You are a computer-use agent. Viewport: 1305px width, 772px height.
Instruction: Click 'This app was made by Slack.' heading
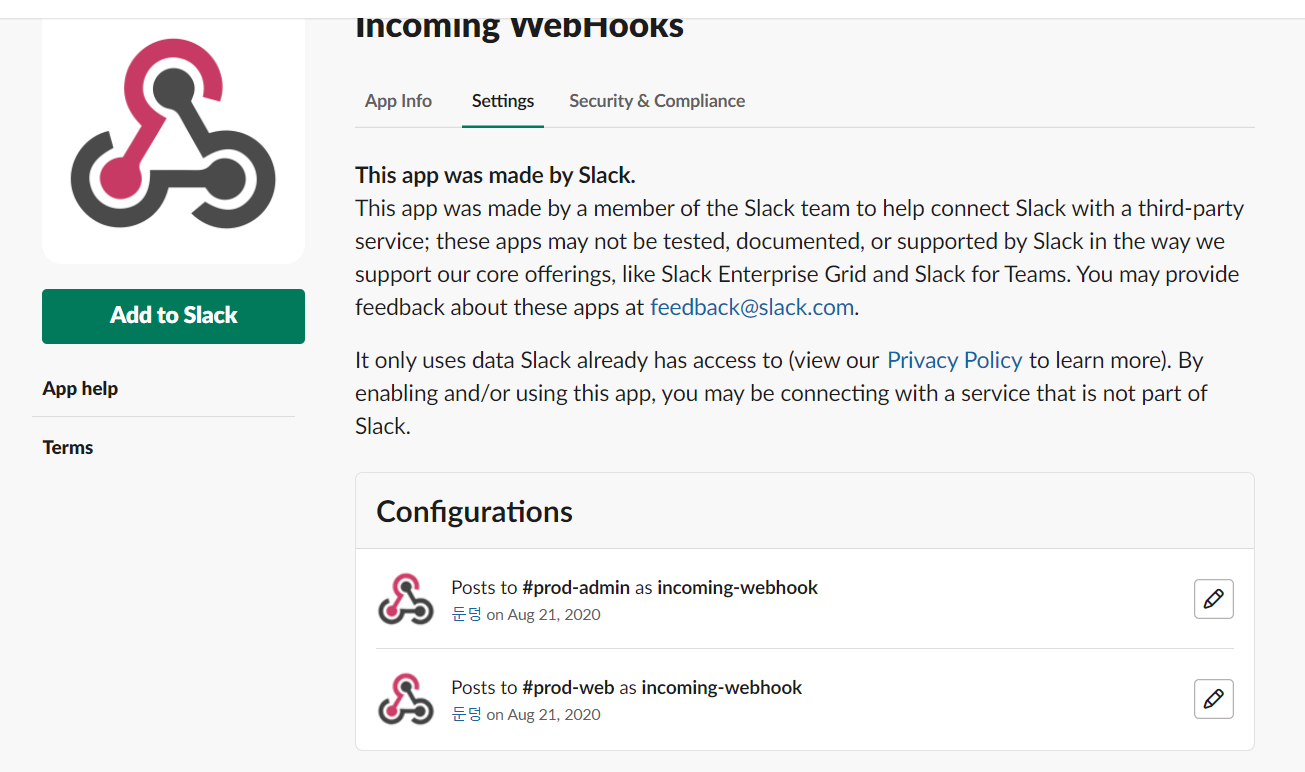coord(495,175)
